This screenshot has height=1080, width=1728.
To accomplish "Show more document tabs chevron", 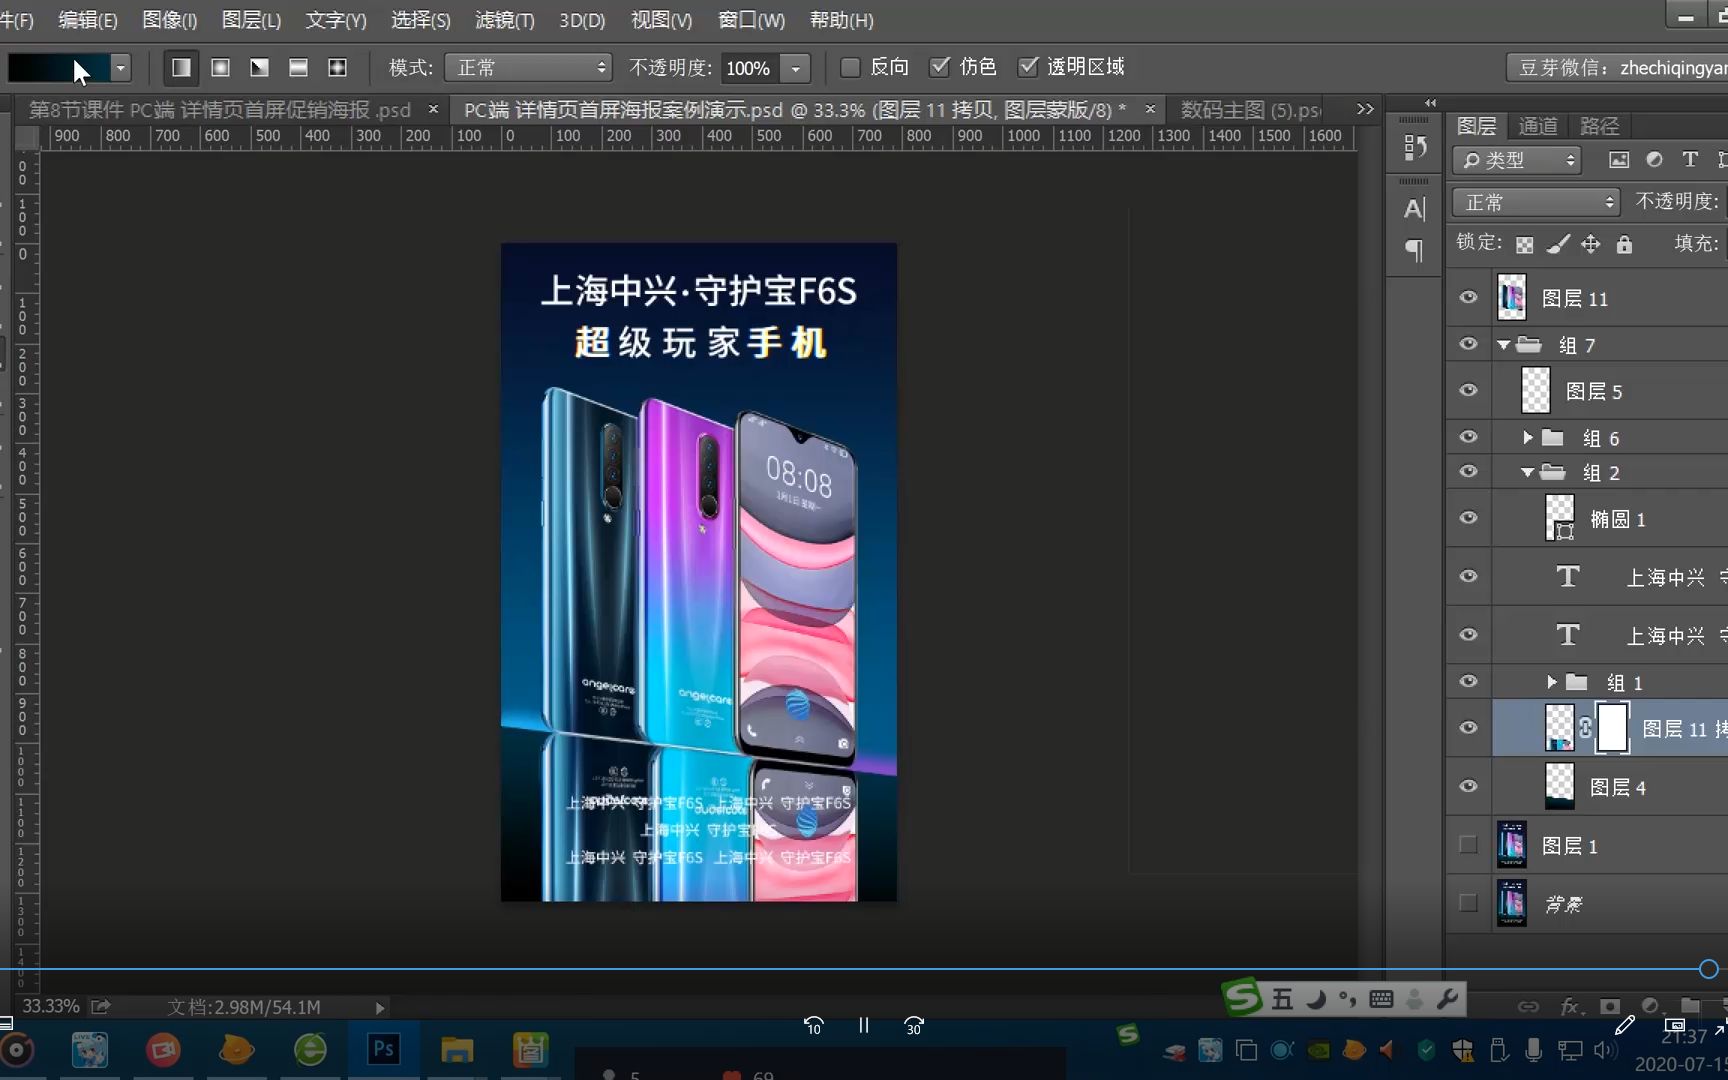I will click(x=1365, y=109).
